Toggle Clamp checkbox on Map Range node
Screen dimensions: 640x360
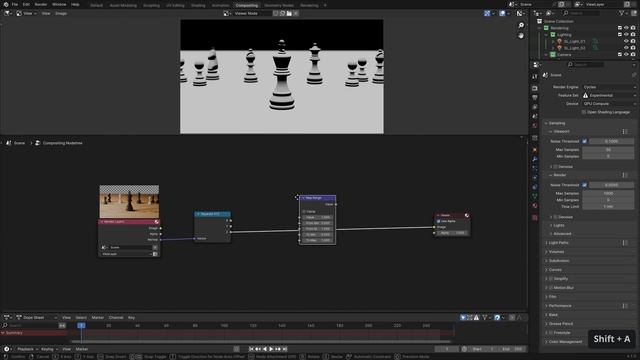click(304, 211)
